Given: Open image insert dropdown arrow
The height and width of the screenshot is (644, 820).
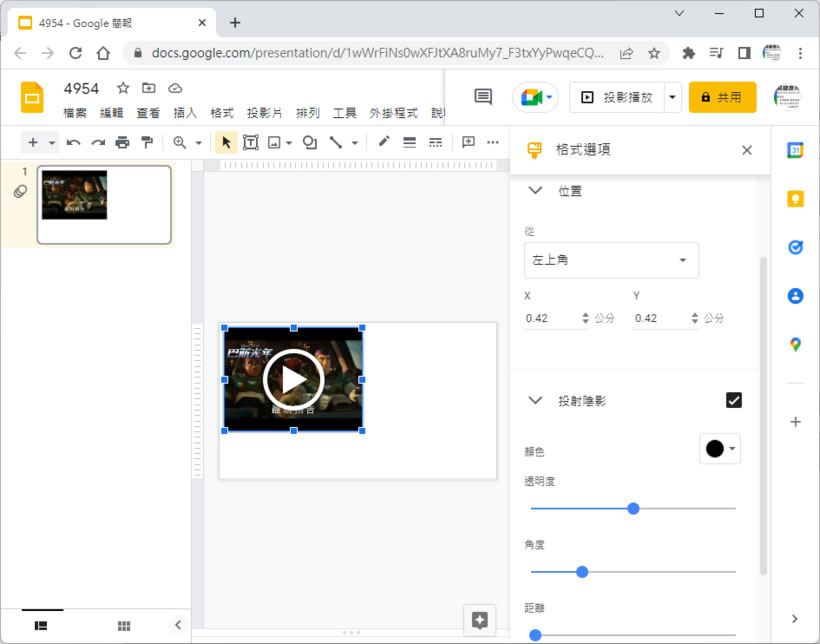Looking at the screenshot, I should (x=289, y=142).
